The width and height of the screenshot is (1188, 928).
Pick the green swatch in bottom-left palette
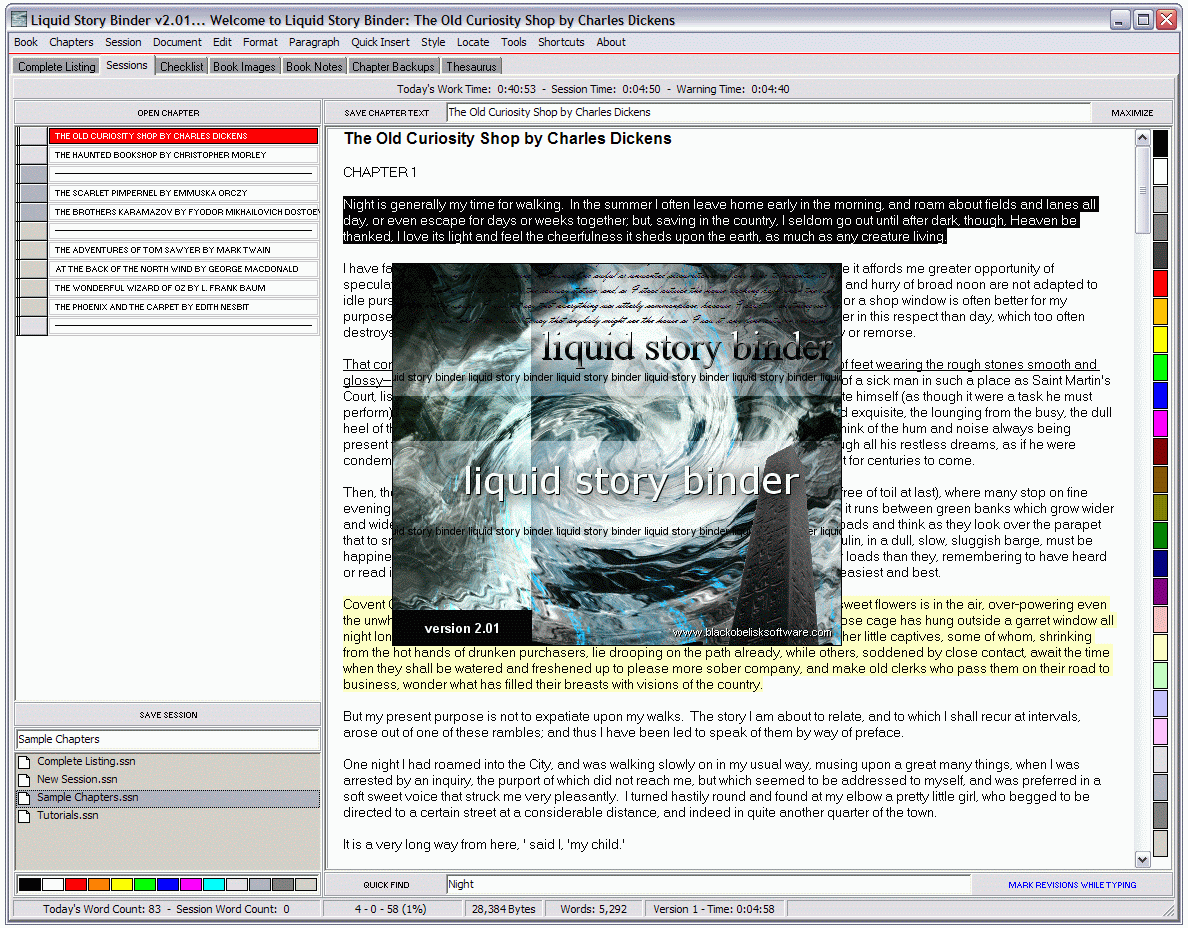(145, 885)
